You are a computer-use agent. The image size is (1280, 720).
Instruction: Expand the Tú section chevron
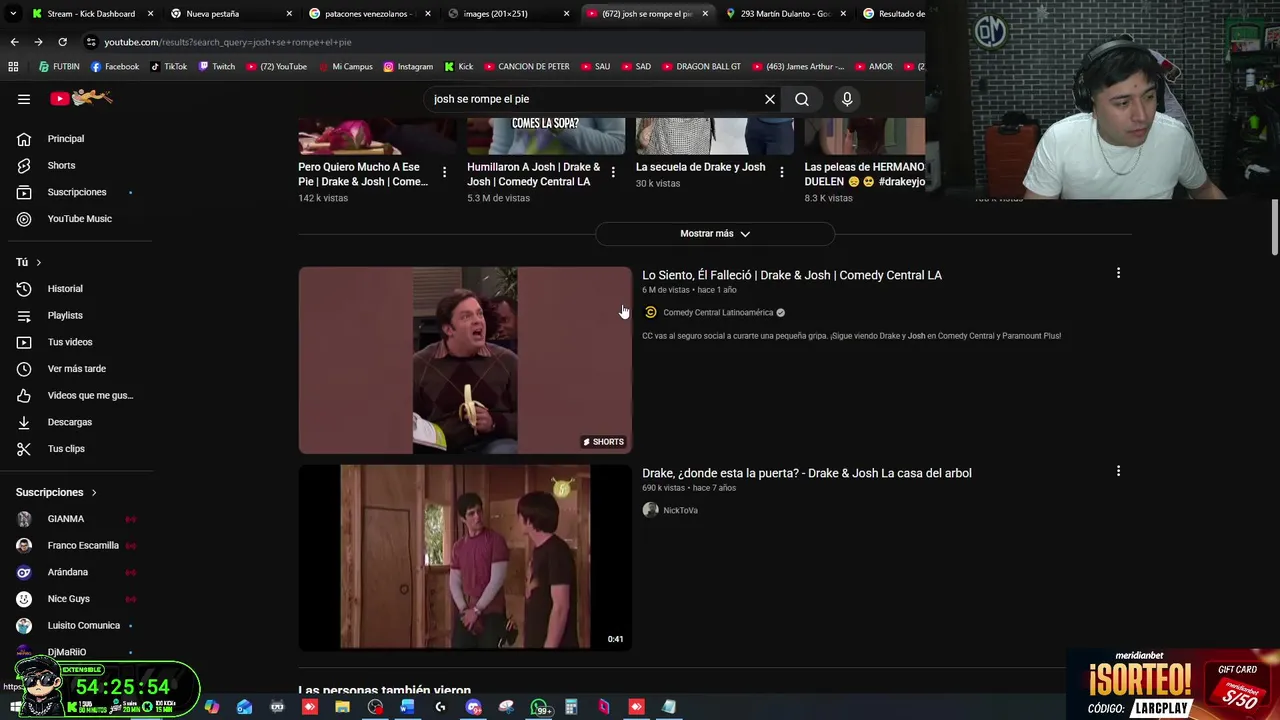pyautogui.click(x=39, y=262)
